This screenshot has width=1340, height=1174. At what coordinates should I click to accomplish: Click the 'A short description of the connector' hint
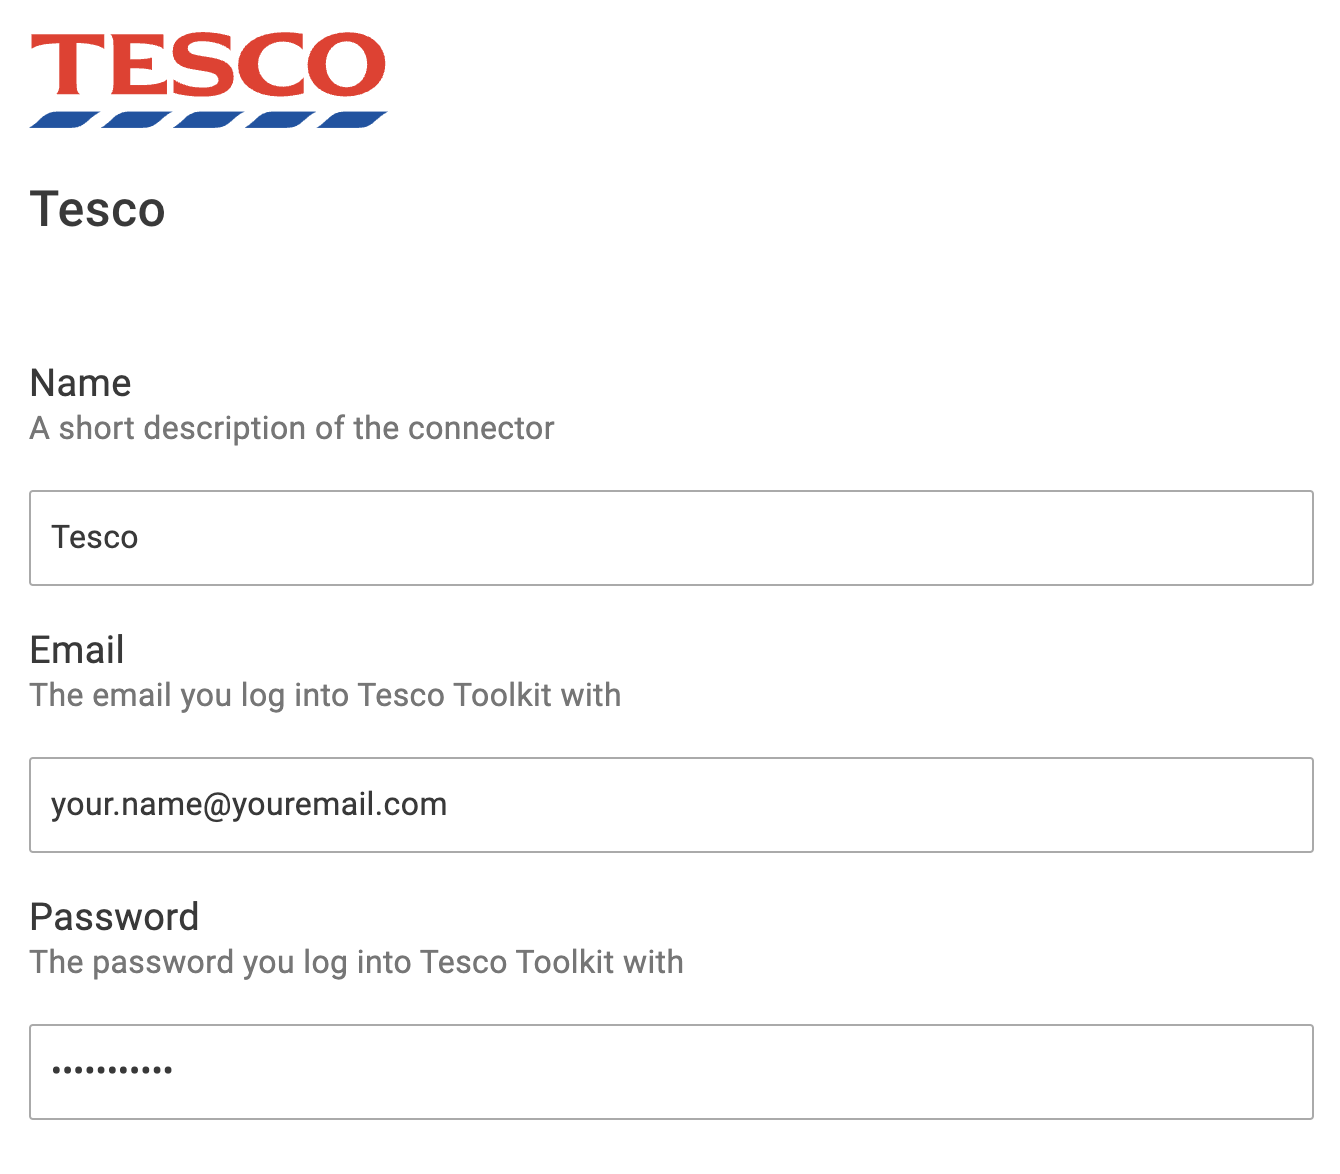292,428
